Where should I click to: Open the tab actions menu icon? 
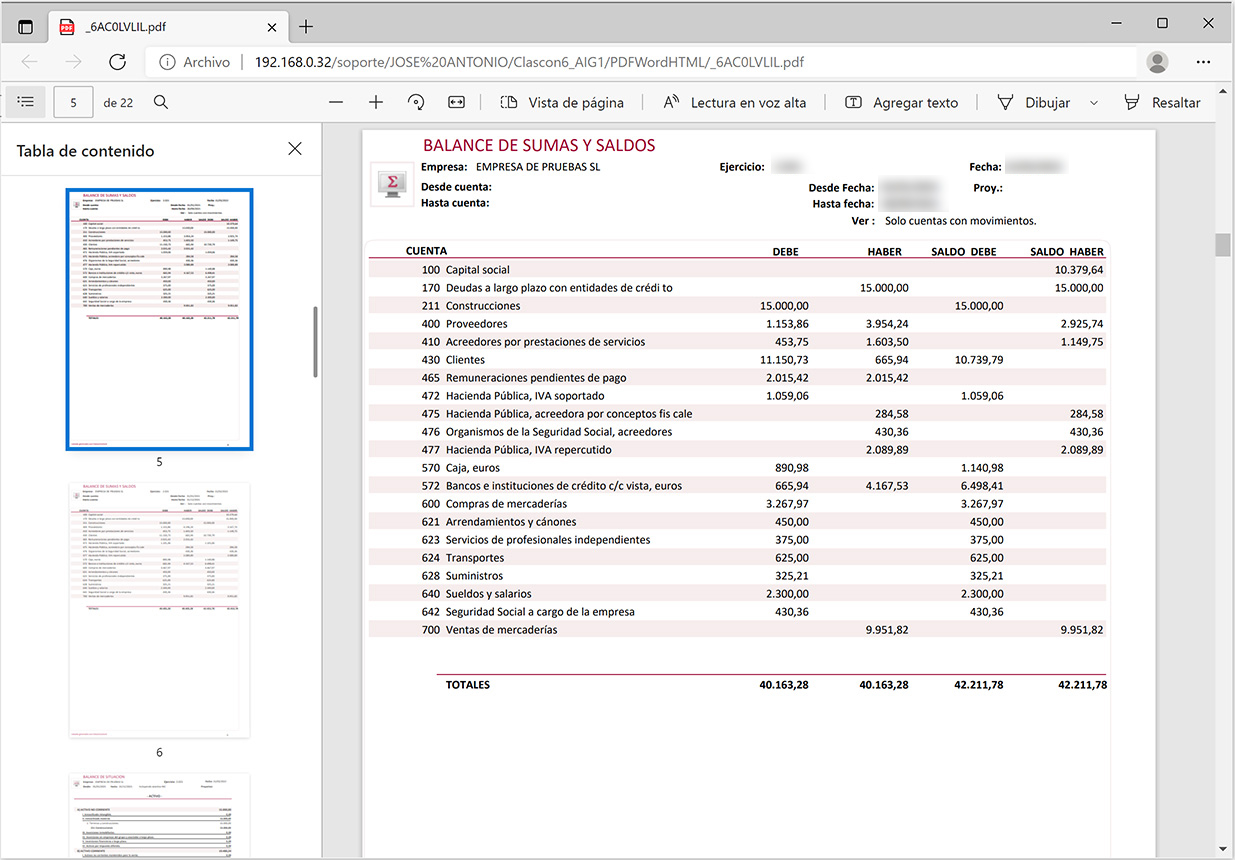tap(26, 26)
